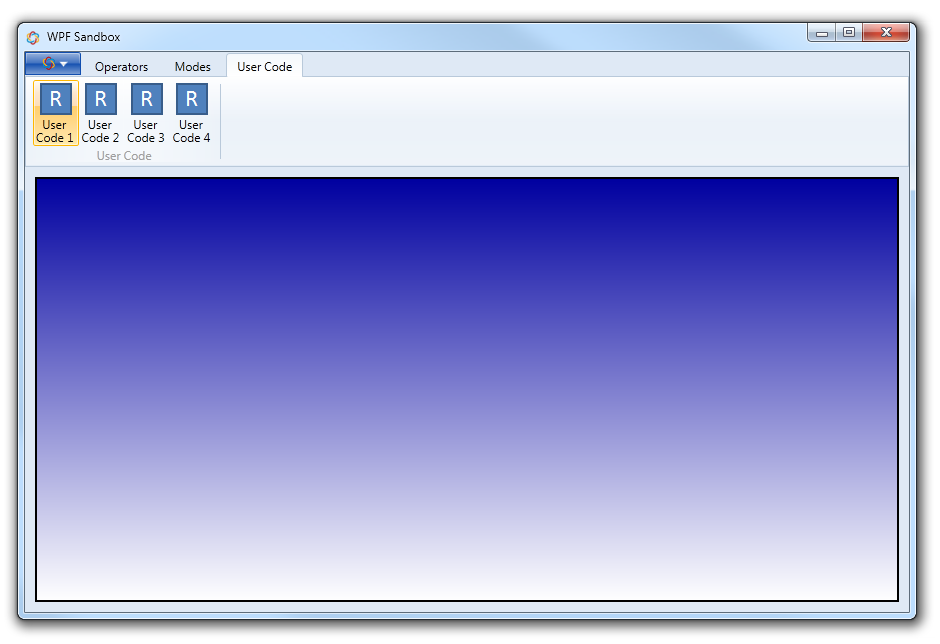Choose the 'User Code 3' text label
This screenshot has width=940, height=644.
(x=146, y=132)
